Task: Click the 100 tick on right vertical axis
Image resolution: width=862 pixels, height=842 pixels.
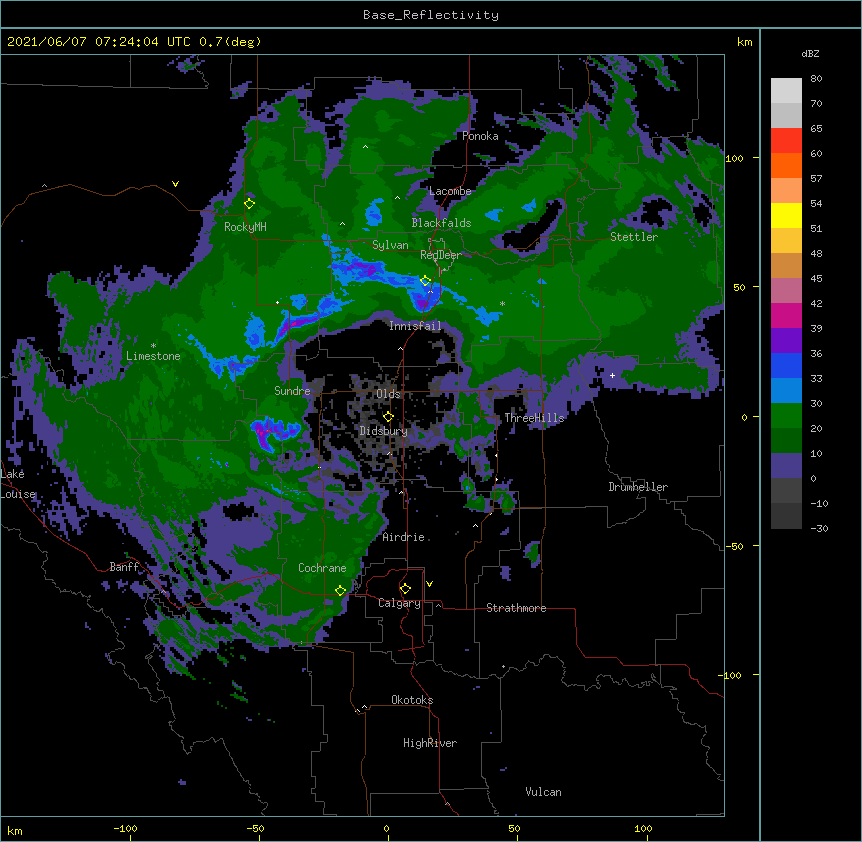Action: tap(734, 158)
